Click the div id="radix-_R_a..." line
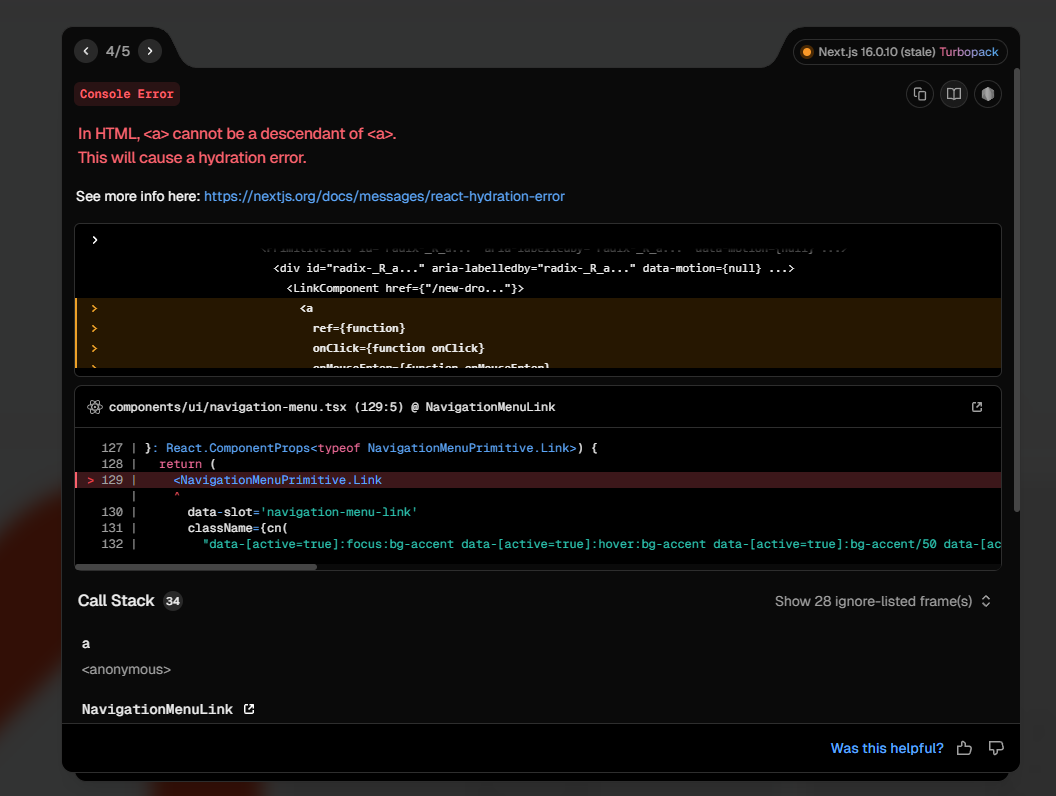Screen dimensions: 1056x796 pos(533,268)
